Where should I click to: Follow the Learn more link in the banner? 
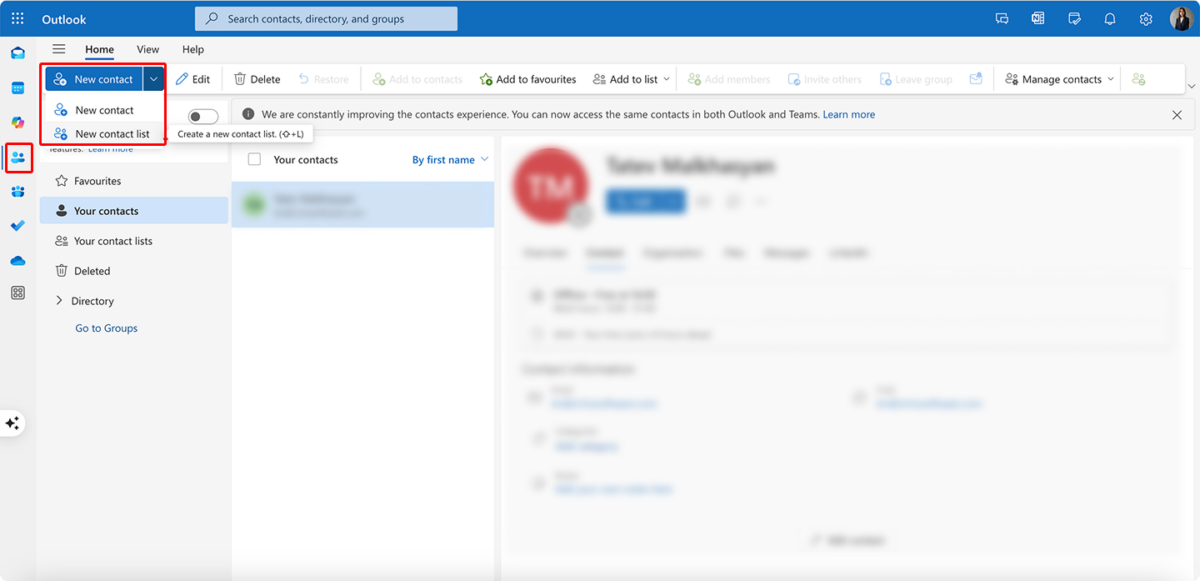849,114
